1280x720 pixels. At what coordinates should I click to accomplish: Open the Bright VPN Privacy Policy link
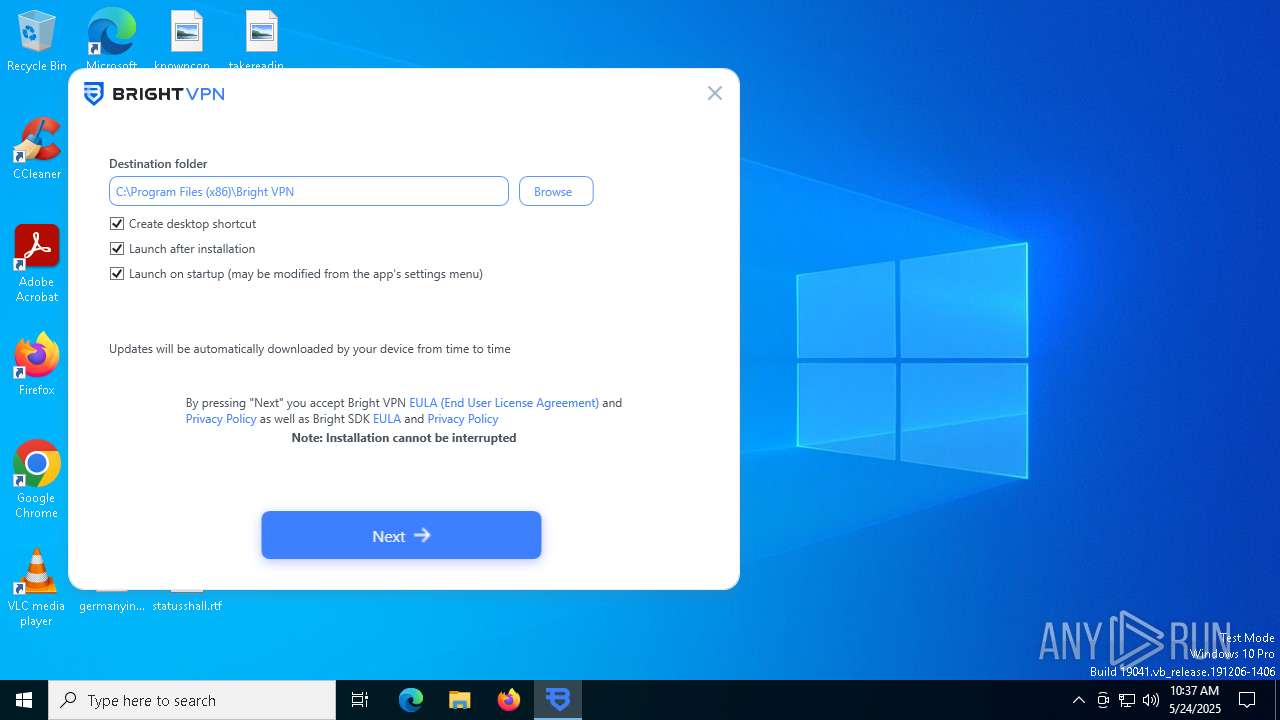(221, 419)
